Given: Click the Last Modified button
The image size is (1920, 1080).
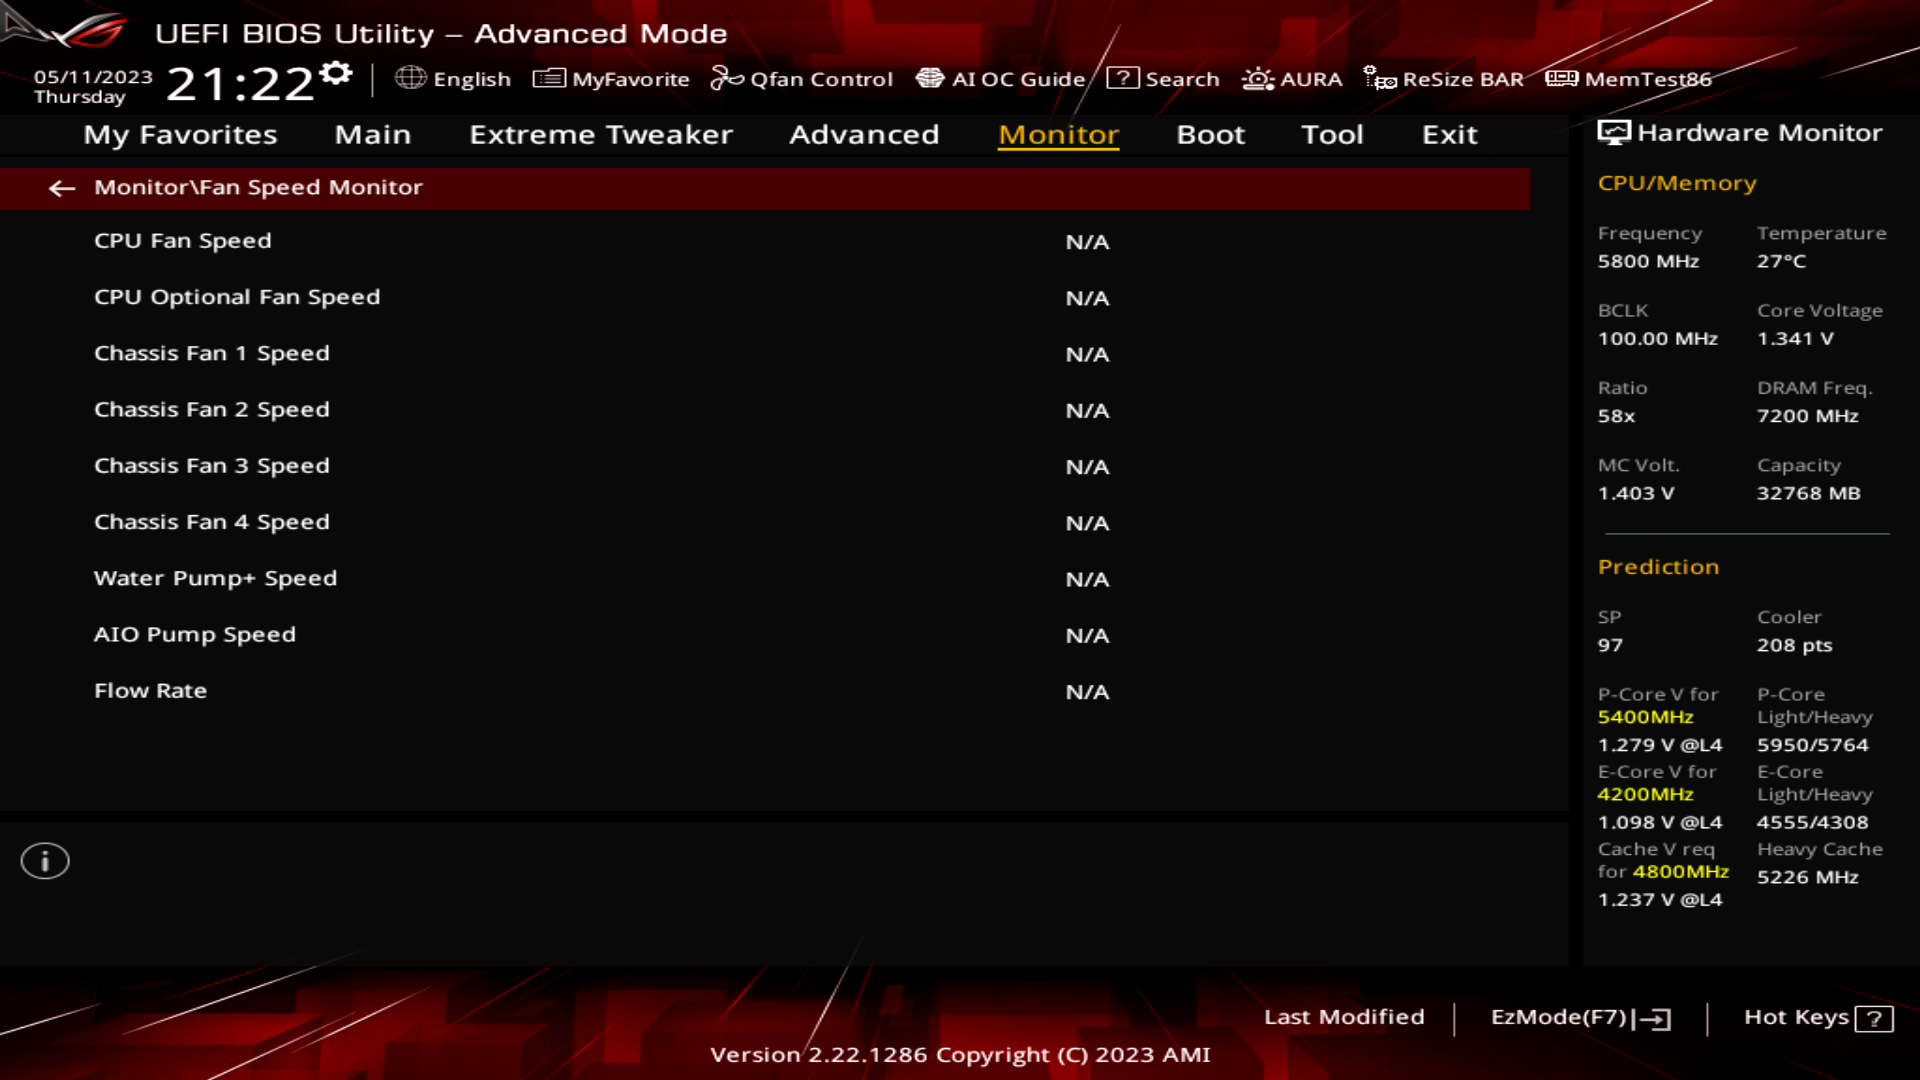Looking at the screenshot, I should (1344, 1017).
